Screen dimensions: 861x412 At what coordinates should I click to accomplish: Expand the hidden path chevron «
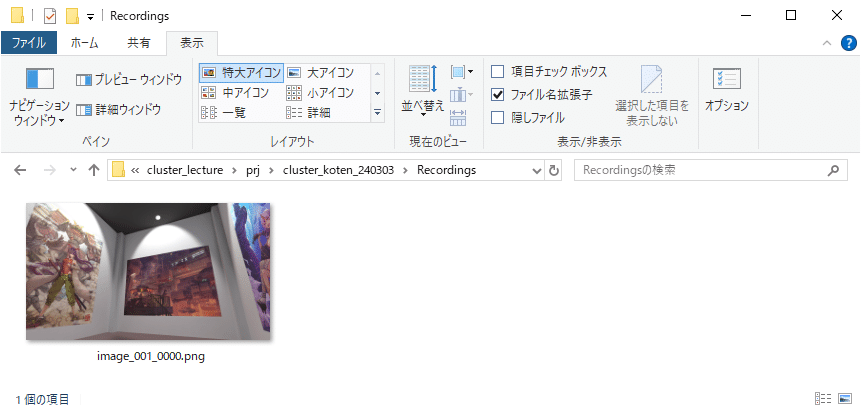(x=135, y=170)
